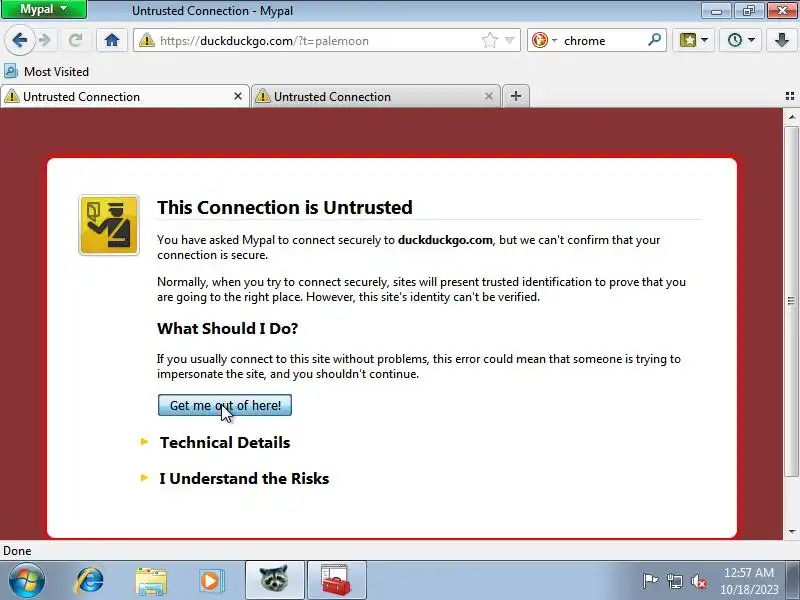Launch Internet Explorer from taskbar
Viewport: 800px width, 600px height.
89,581
